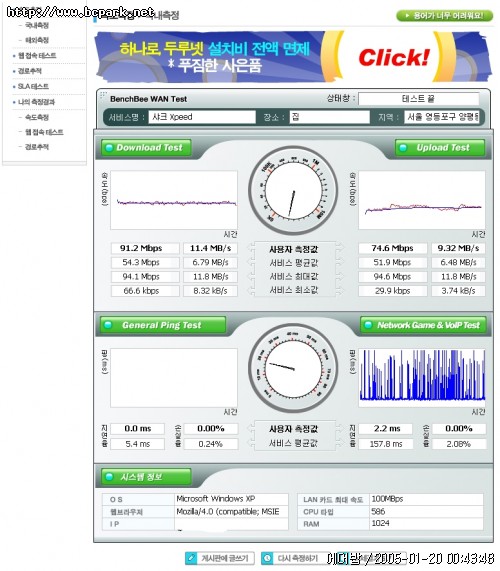Click the Hanaro banner's red Click! text

click(x=394, y=57)
